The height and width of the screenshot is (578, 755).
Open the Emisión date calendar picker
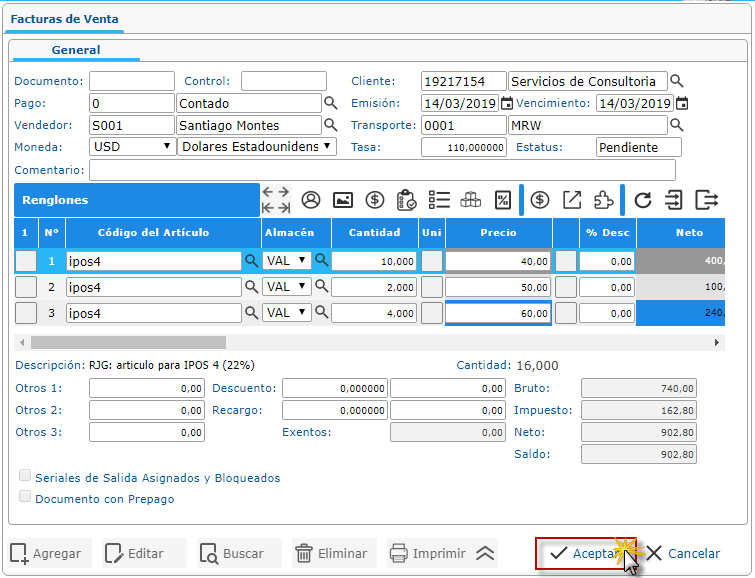tap(507, 103)
